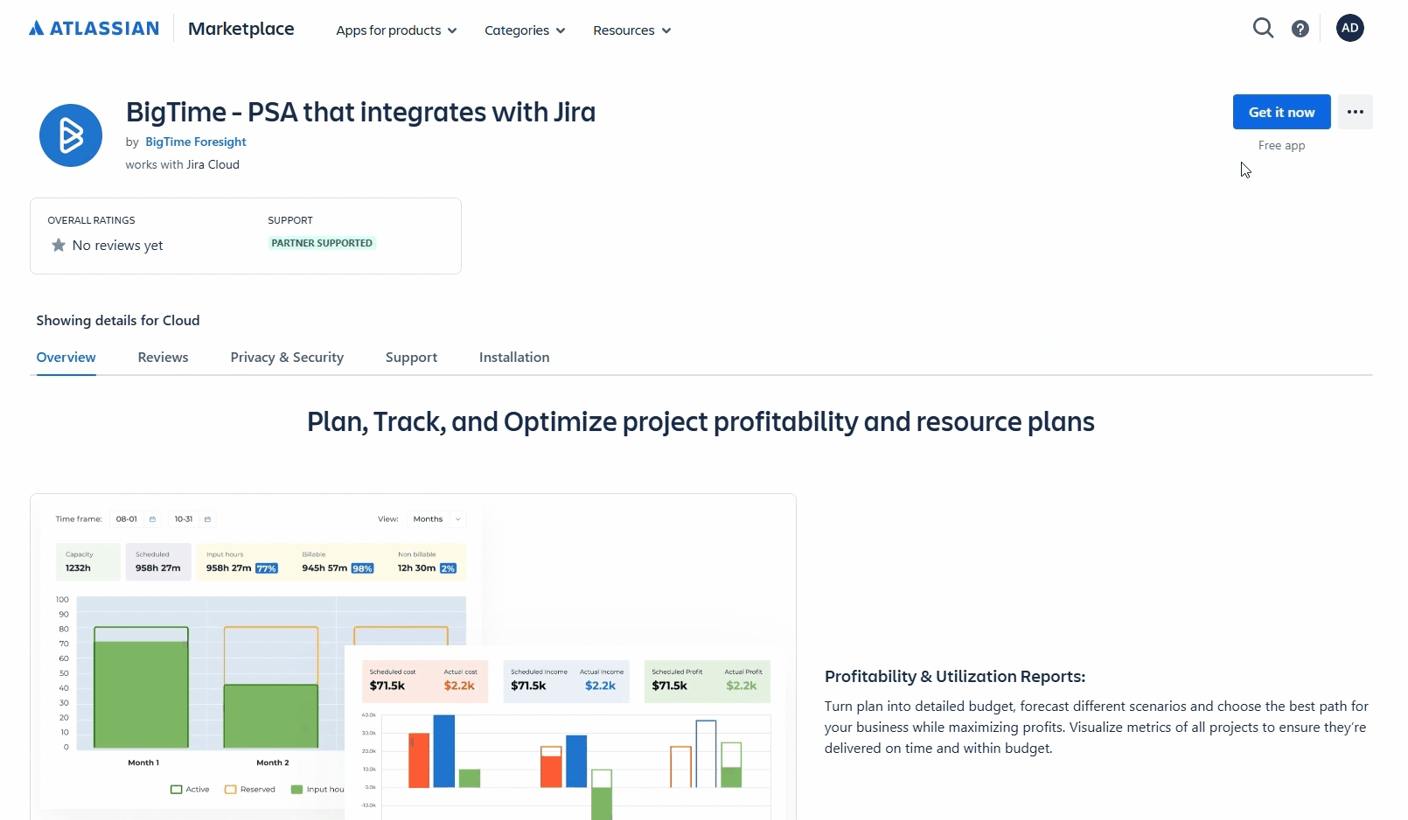Click the BigTime app logo
This screenshot has height=820, width=1408.
(x=71, y=135)
